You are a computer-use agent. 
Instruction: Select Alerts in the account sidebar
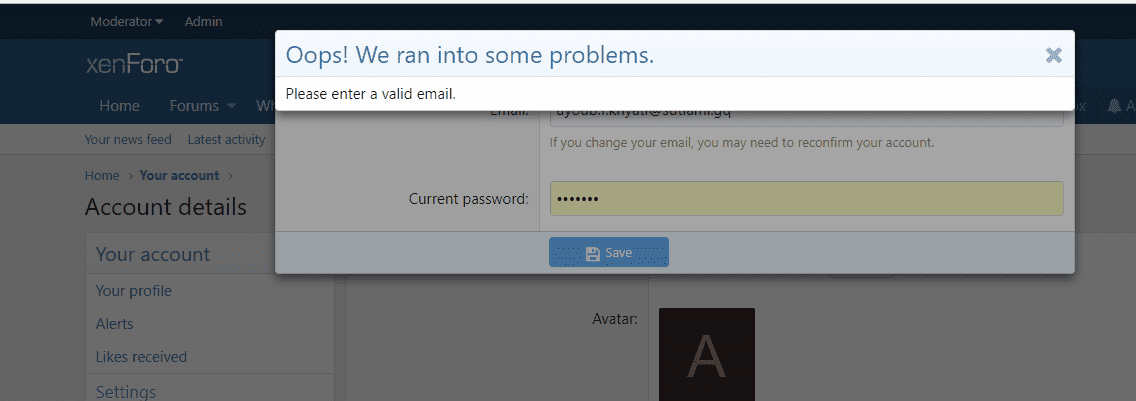(115, 324)
